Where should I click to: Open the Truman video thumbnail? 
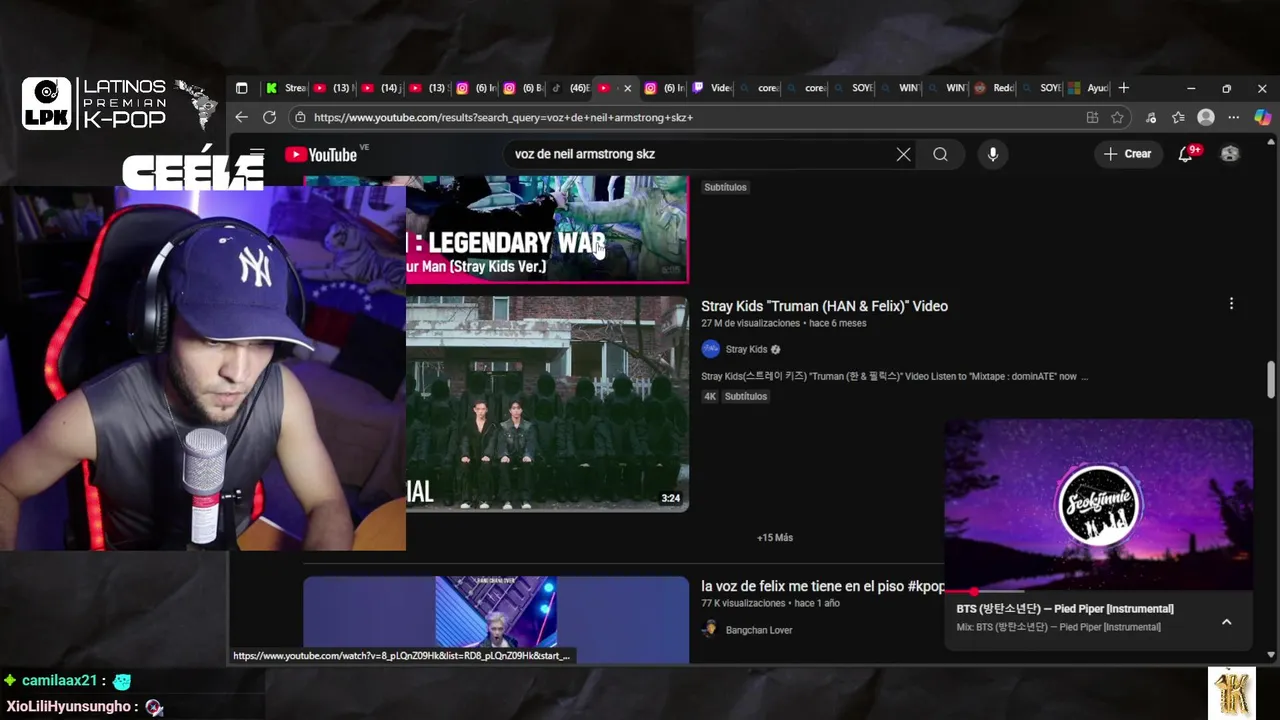click(547, 403)
